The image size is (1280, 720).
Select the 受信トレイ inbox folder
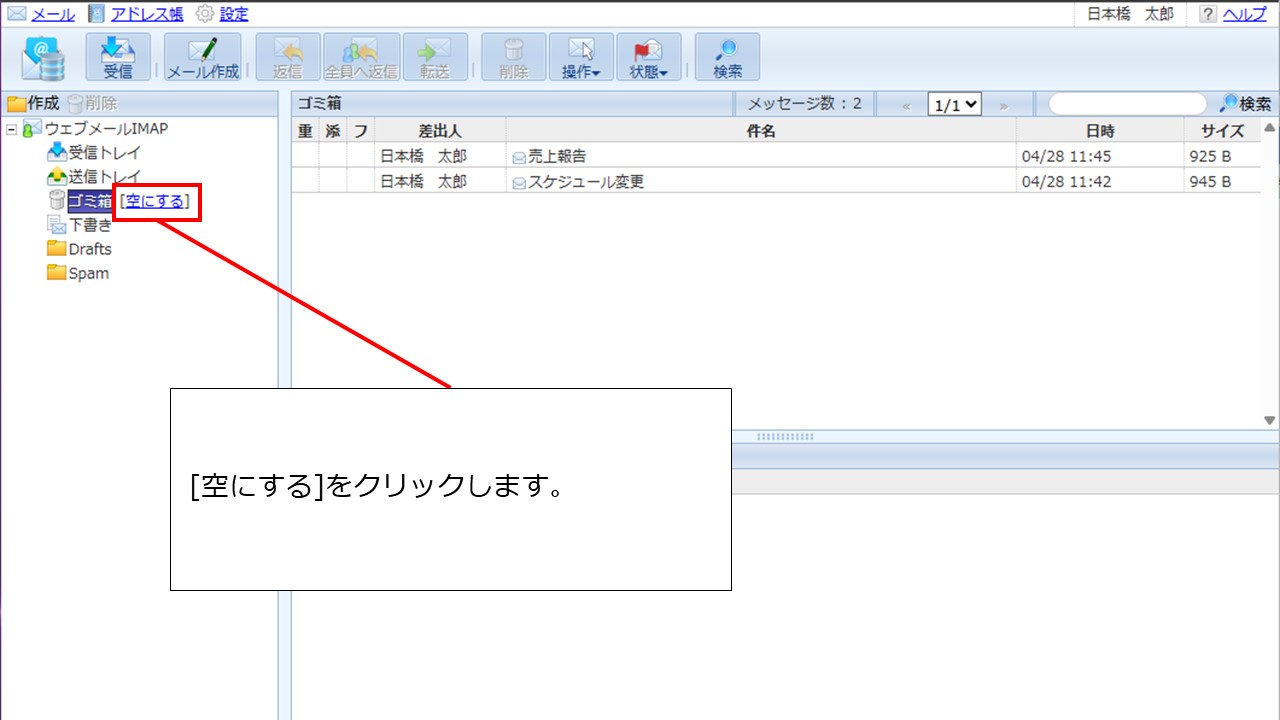click(x=104, y=153)
